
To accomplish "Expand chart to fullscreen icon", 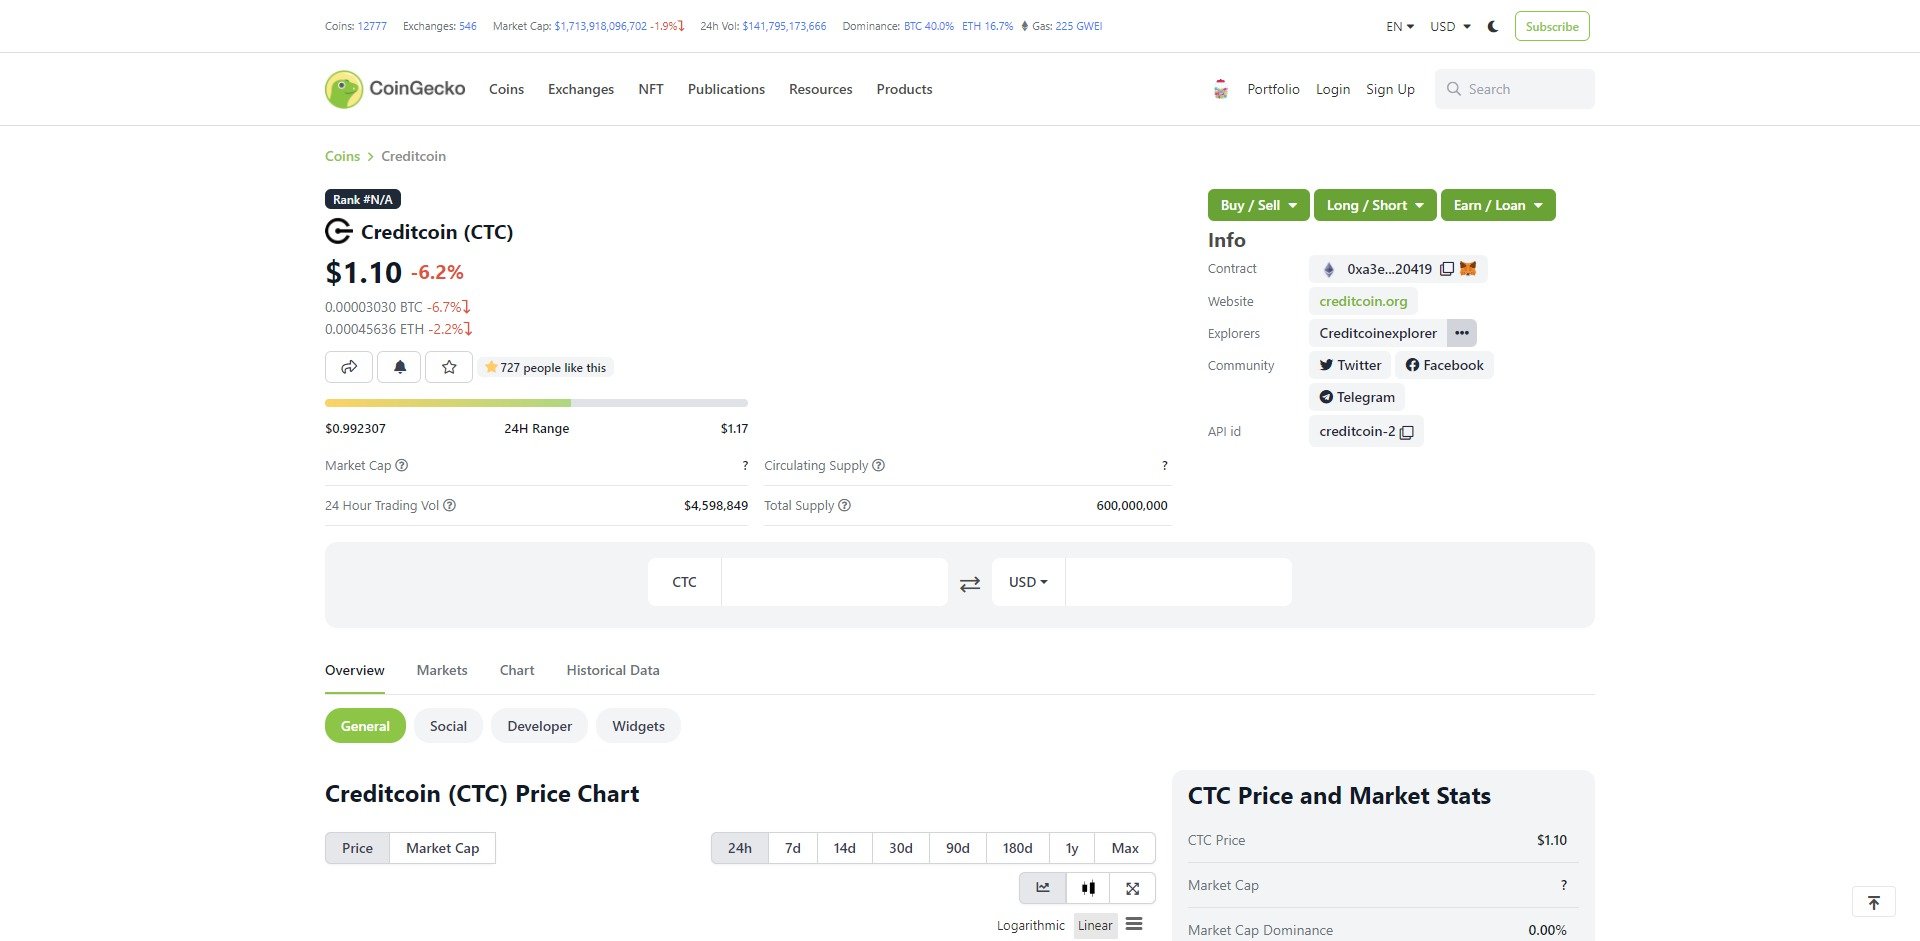I will click(1132, 888).
